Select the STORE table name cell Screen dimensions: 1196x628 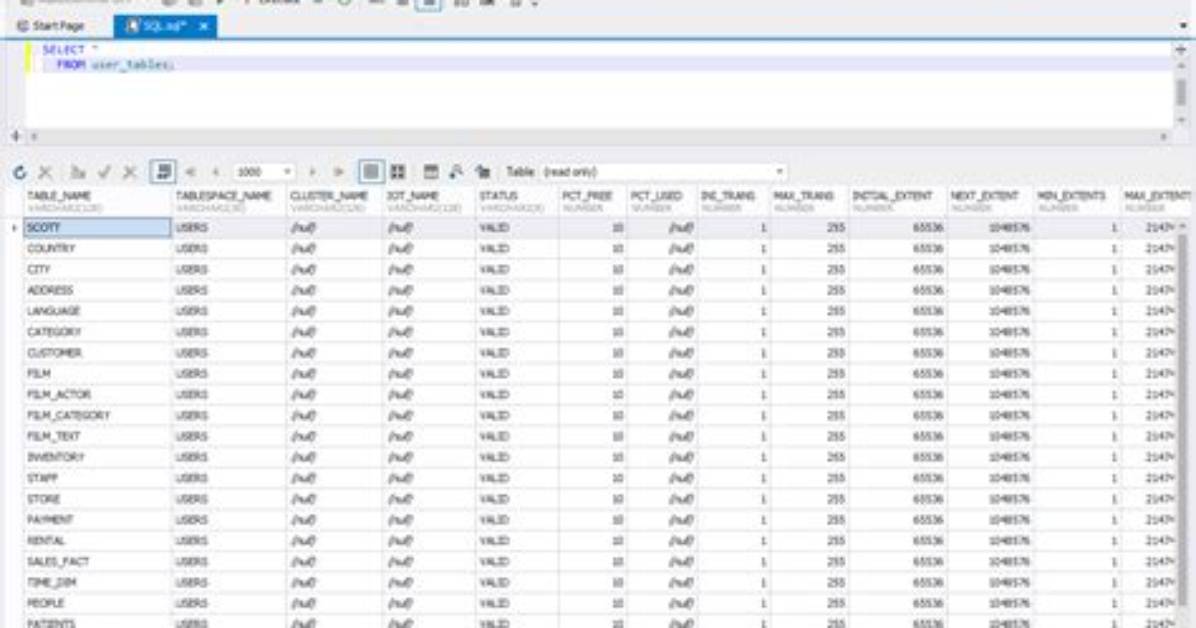(97, 499)
